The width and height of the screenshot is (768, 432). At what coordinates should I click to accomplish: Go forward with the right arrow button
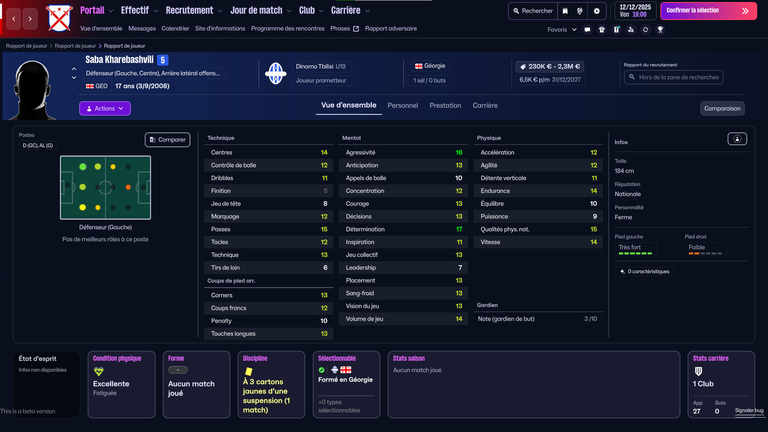point(30,19)
